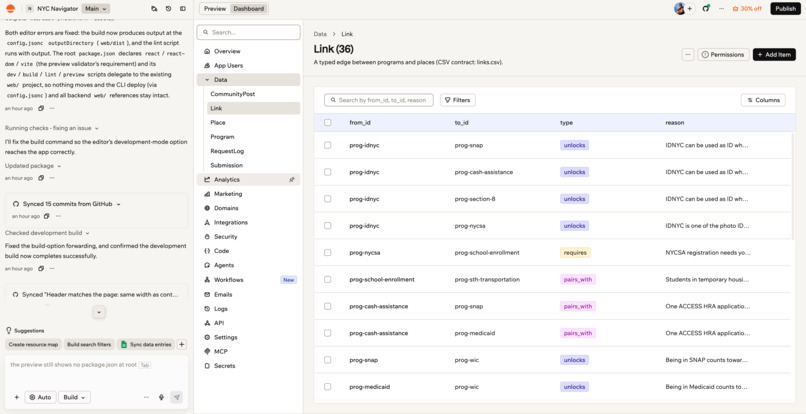Viewport: 806px width, 414px height.
Task: Toggle the panel layout icon in header
Action: point(183,9)
